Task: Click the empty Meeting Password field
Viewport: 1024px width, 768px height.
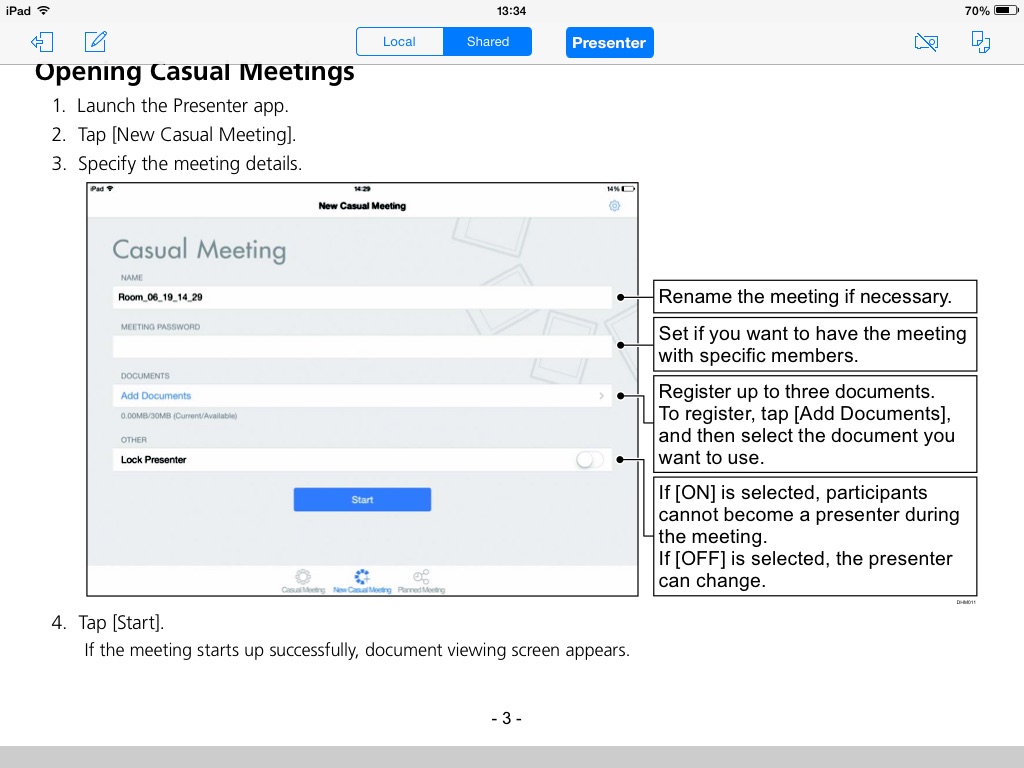Action: point(362,346)
